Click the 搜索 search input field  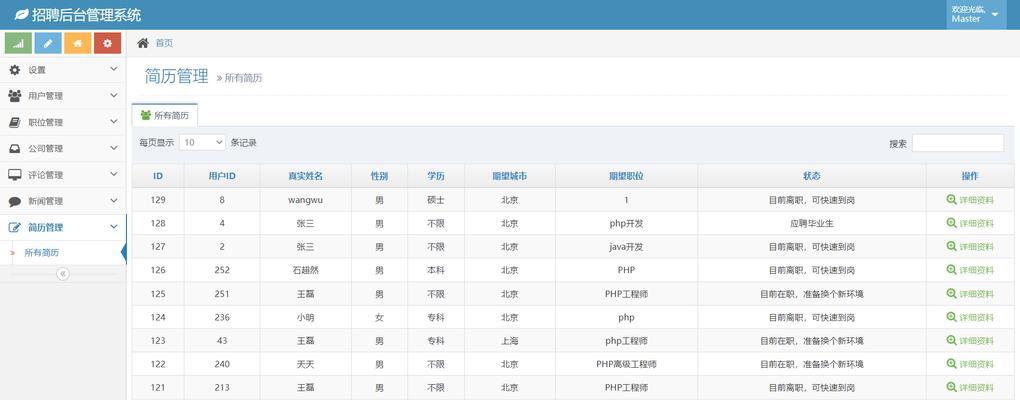click(x=958, y=143)
